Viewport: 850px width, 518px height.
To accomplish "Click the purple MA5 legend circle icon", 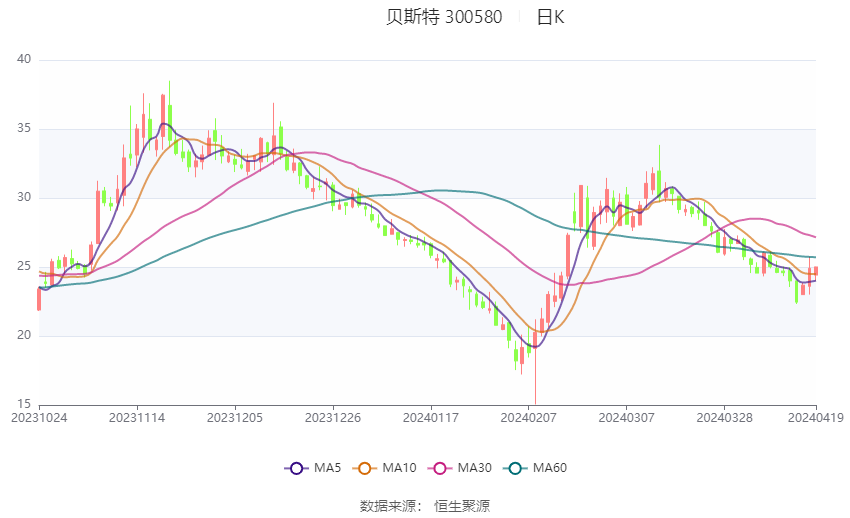I will 295,467.
